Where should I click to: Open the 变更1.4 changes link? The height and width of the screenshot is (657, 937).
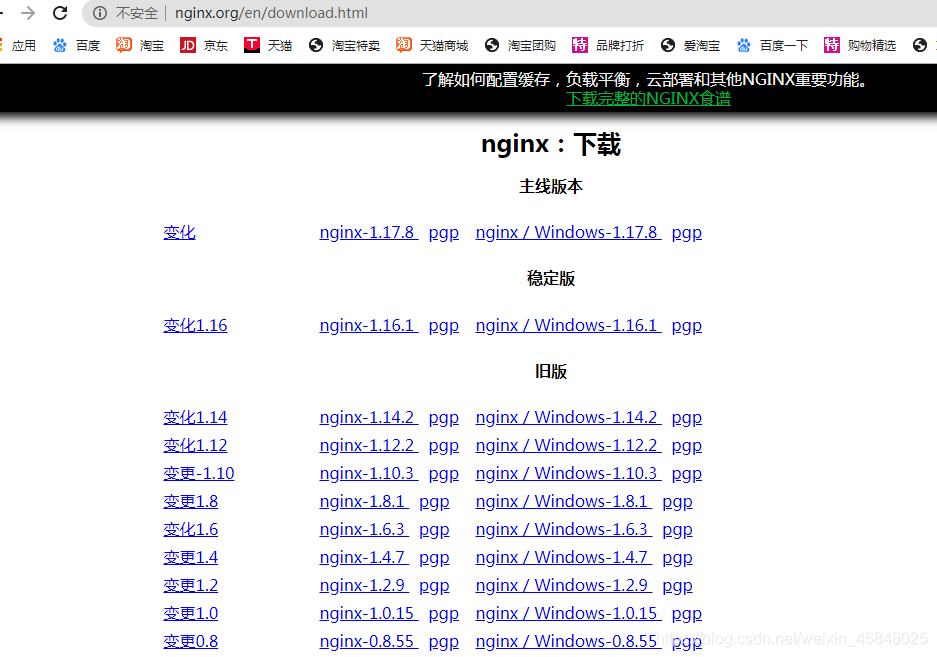point(191,558)
